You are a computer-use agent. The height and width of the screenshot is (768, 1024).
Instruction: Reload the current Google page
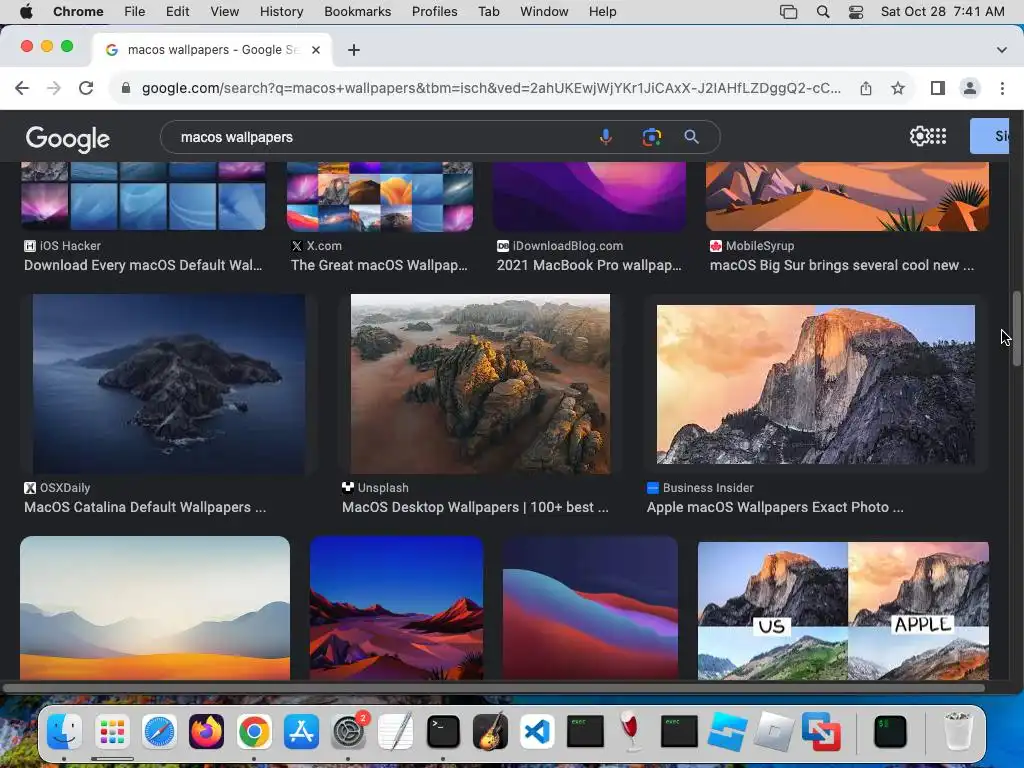pyautogui.click(x=86, y=88)
